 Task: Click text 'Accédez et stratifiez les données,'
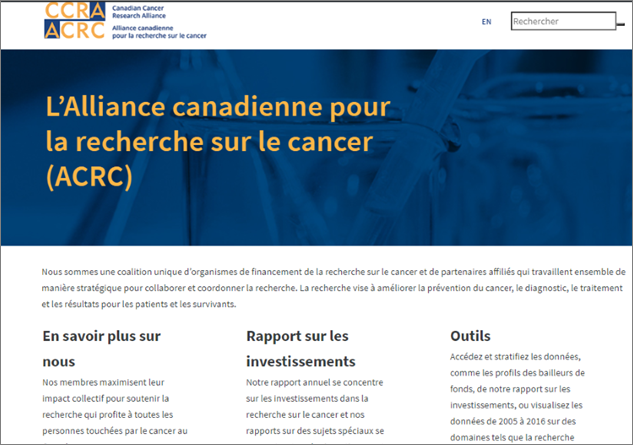click(x=516, y=357)
